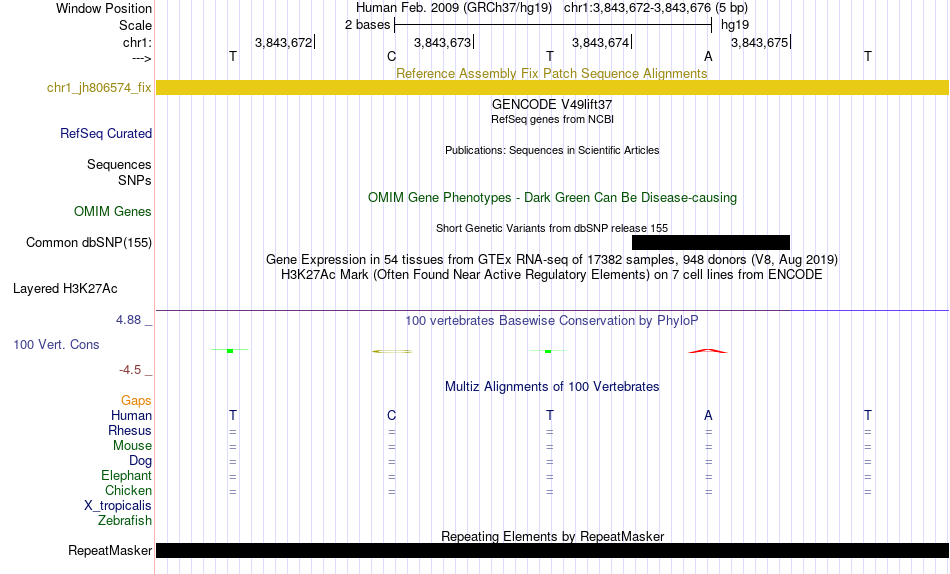Viewport: 950px width, 574px height.
Task: Click the 100 Vert. Cons track label
Action: tap(56, 344)
